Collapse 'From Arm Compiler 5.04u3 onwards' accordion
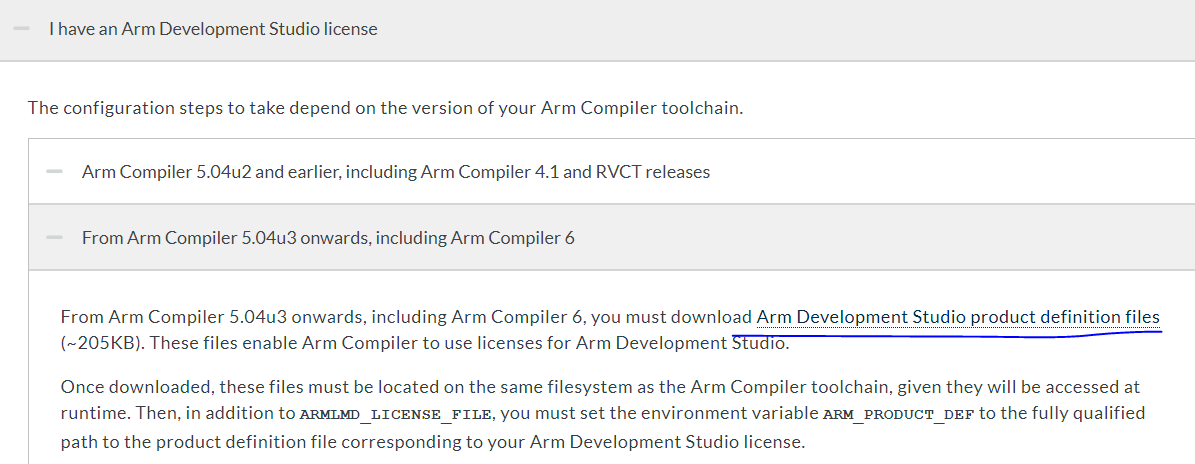Image resolution: width=1195 pixels, height=464 pixels. tap(612, 238)
